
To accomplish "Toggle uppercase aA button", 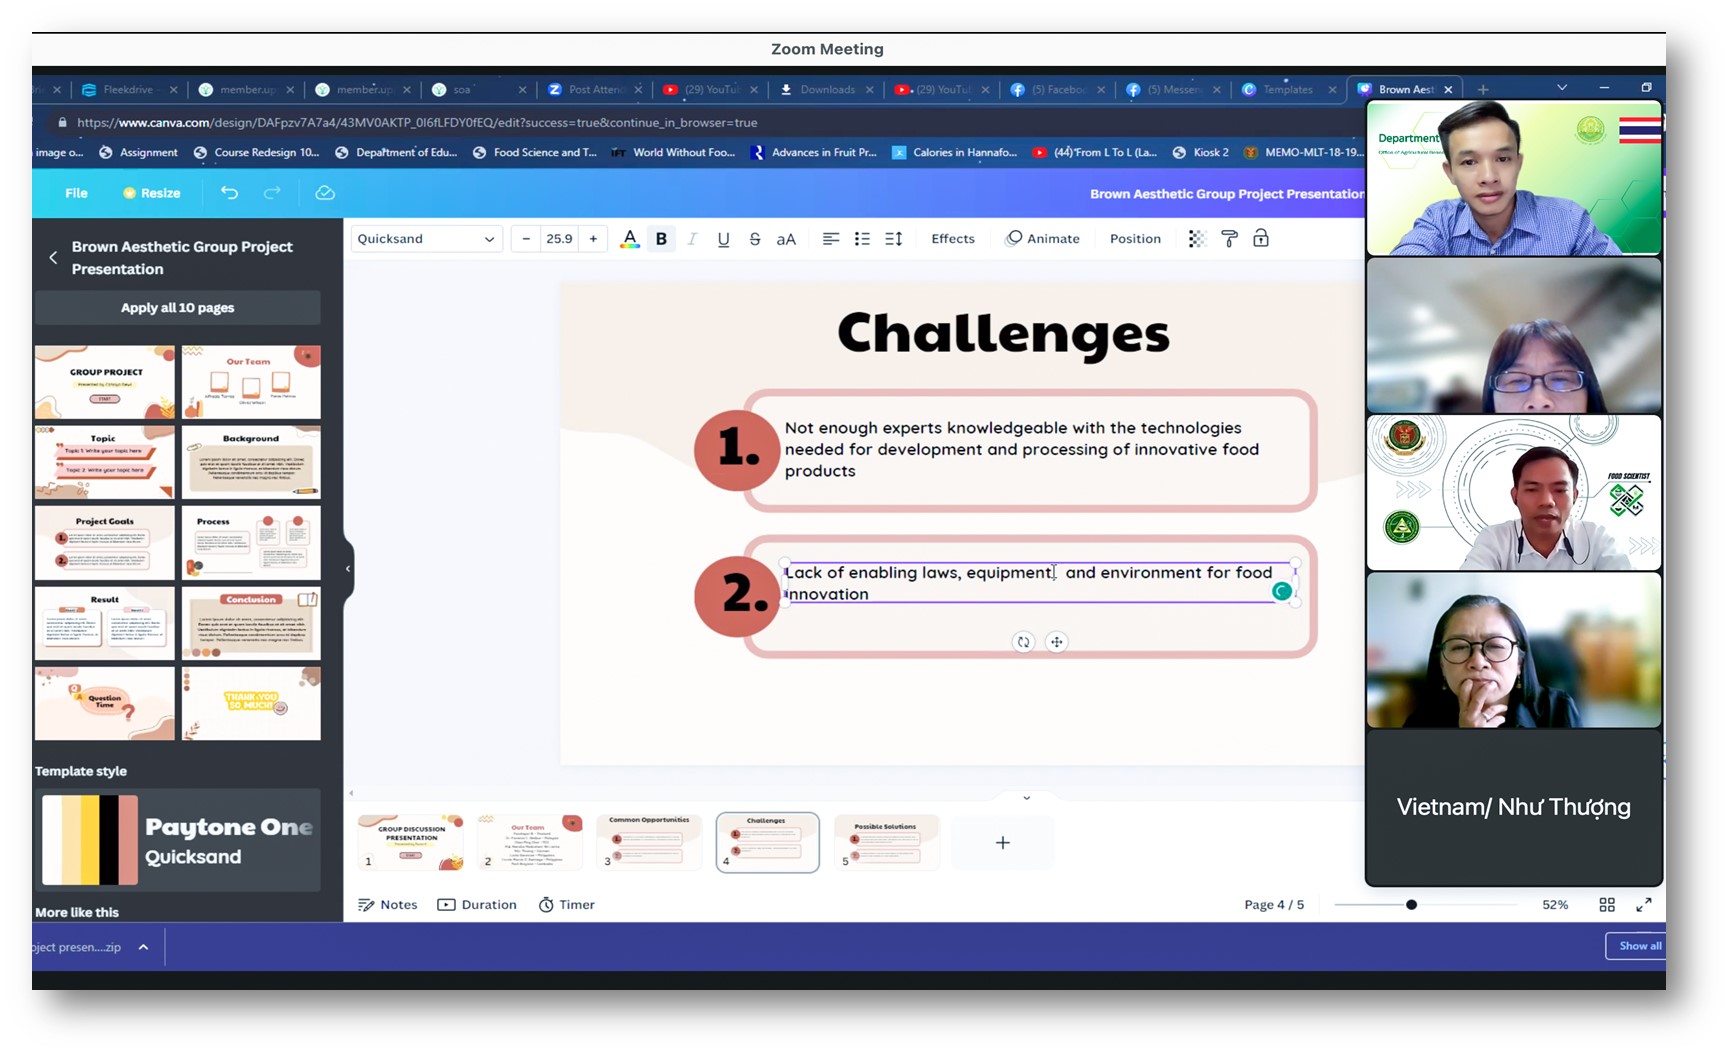I will (786, 239).
